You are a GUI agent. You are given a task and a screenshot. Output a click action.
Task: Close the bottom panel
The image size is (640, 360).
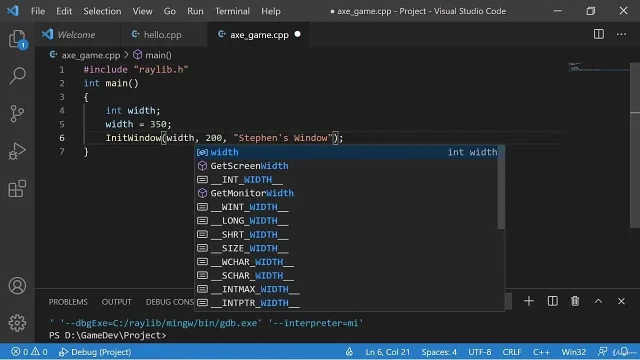[x=621, y=301]
